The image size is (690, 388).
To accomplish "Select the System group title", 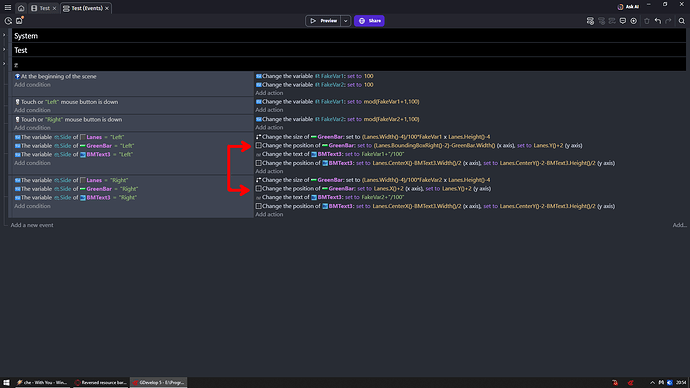I will pyautogui.click(x=26, y=36).
